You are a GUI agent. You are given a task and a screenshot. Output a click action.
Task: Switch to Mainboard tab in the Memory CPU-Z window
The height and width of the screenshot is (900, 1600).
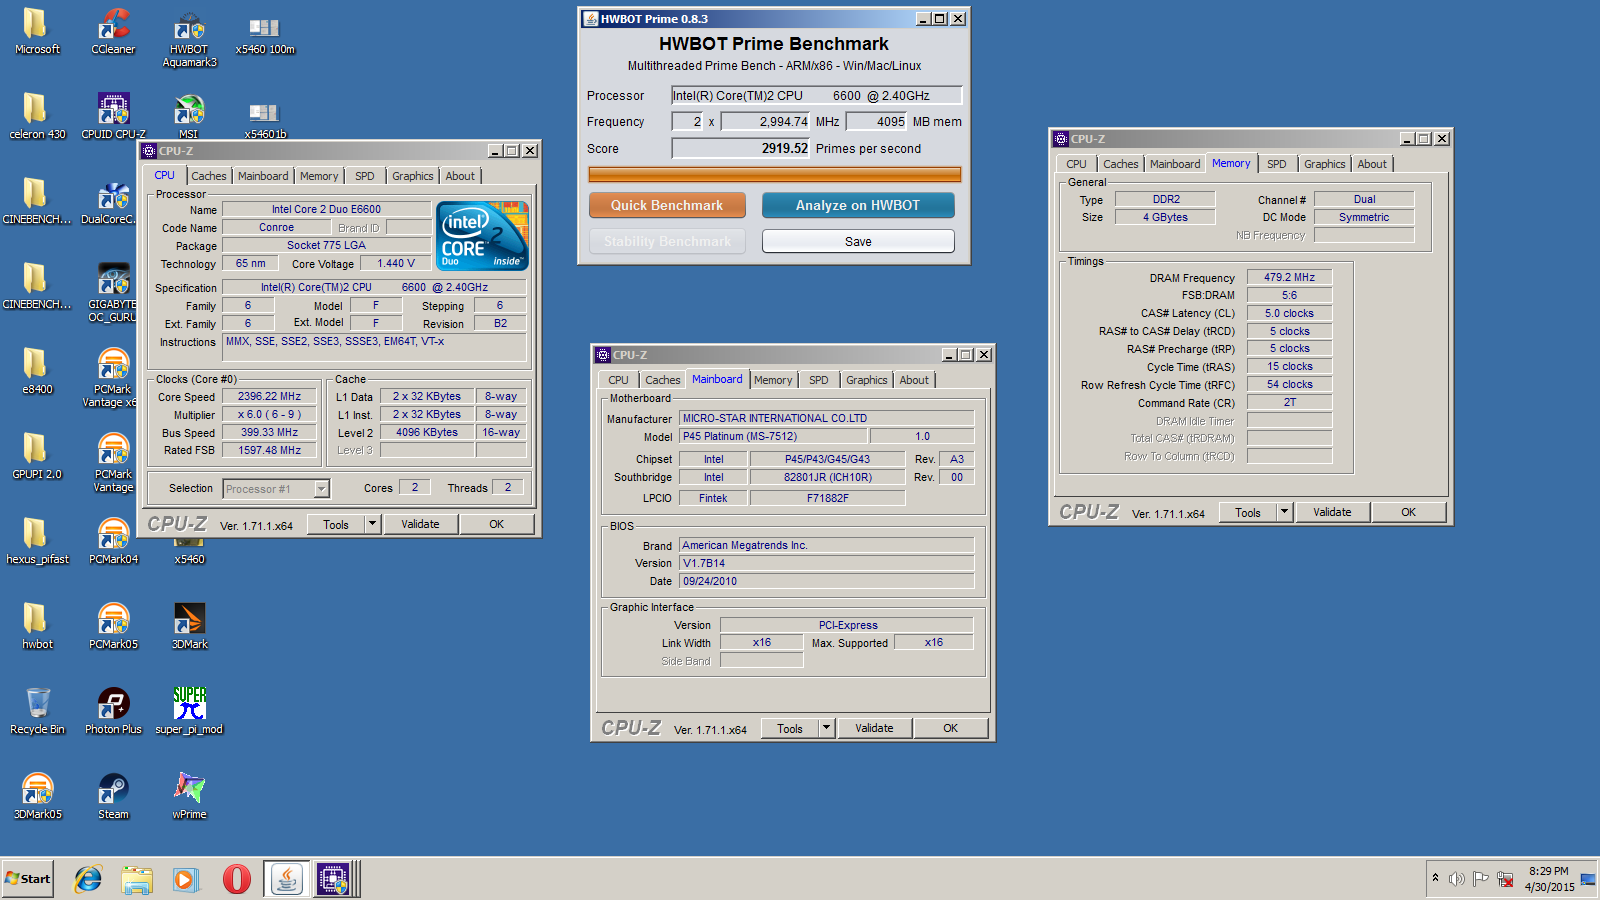[x=1175, y=164]
